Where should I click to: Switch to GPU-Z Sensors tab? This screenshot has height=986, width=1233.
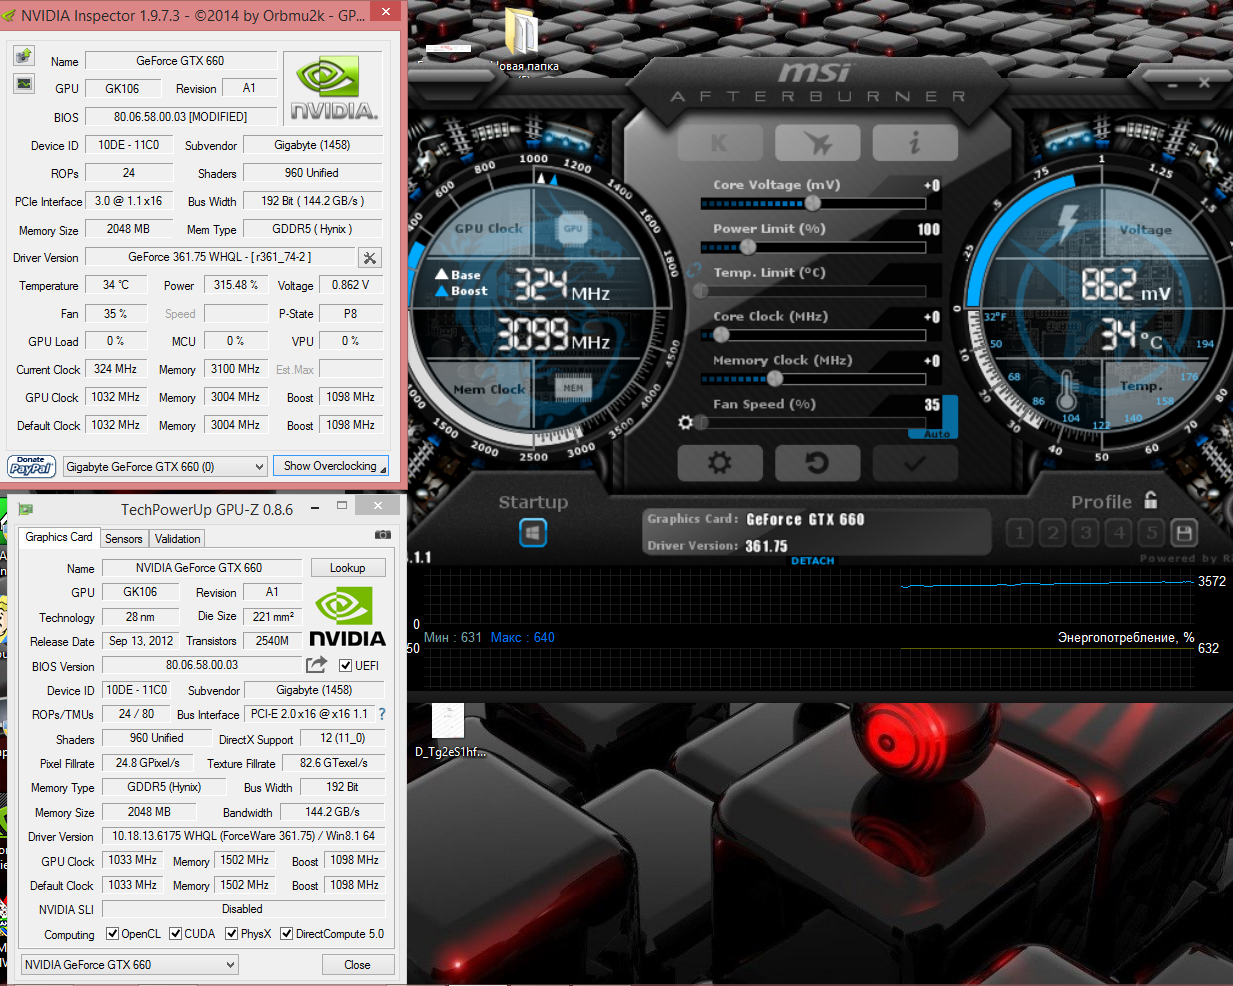124,539
